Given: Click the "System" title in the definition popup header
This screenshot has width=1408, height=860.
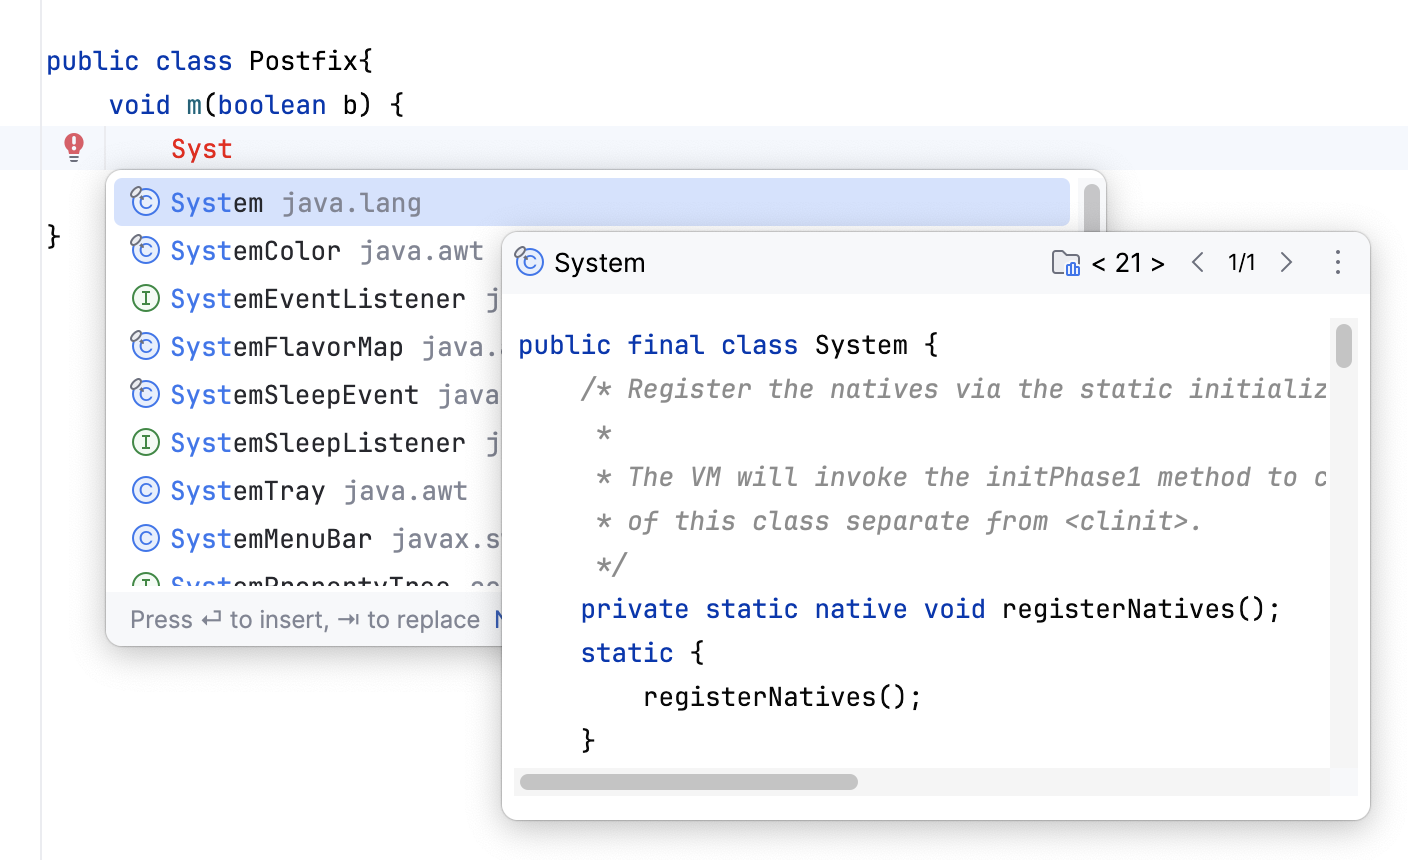Looking at the screenshot, I should [600, 263].
